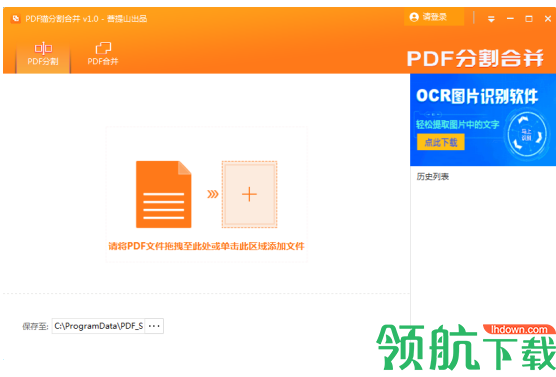This screenshot has height=377, width=556.
Task: Click the 保存至 label
Action: [35, 326]
